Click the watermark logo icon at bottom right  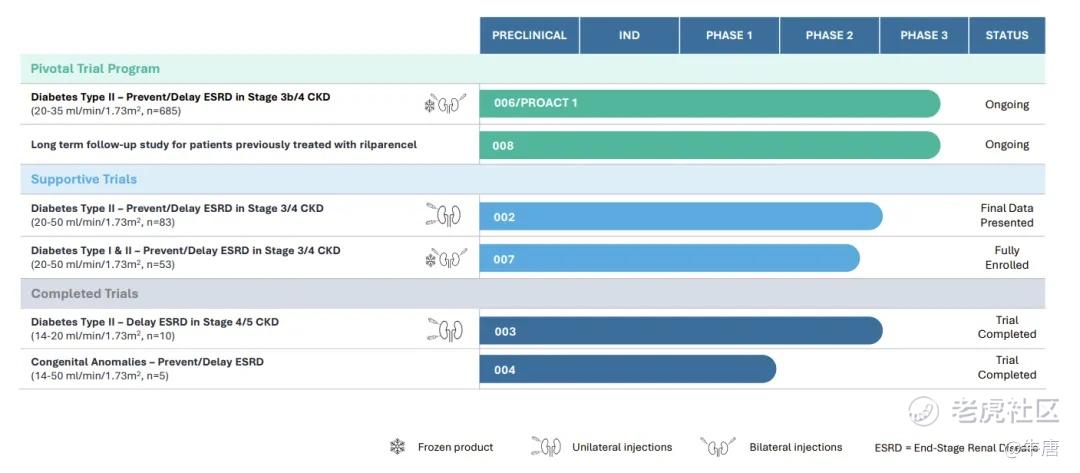coord(925,410)
